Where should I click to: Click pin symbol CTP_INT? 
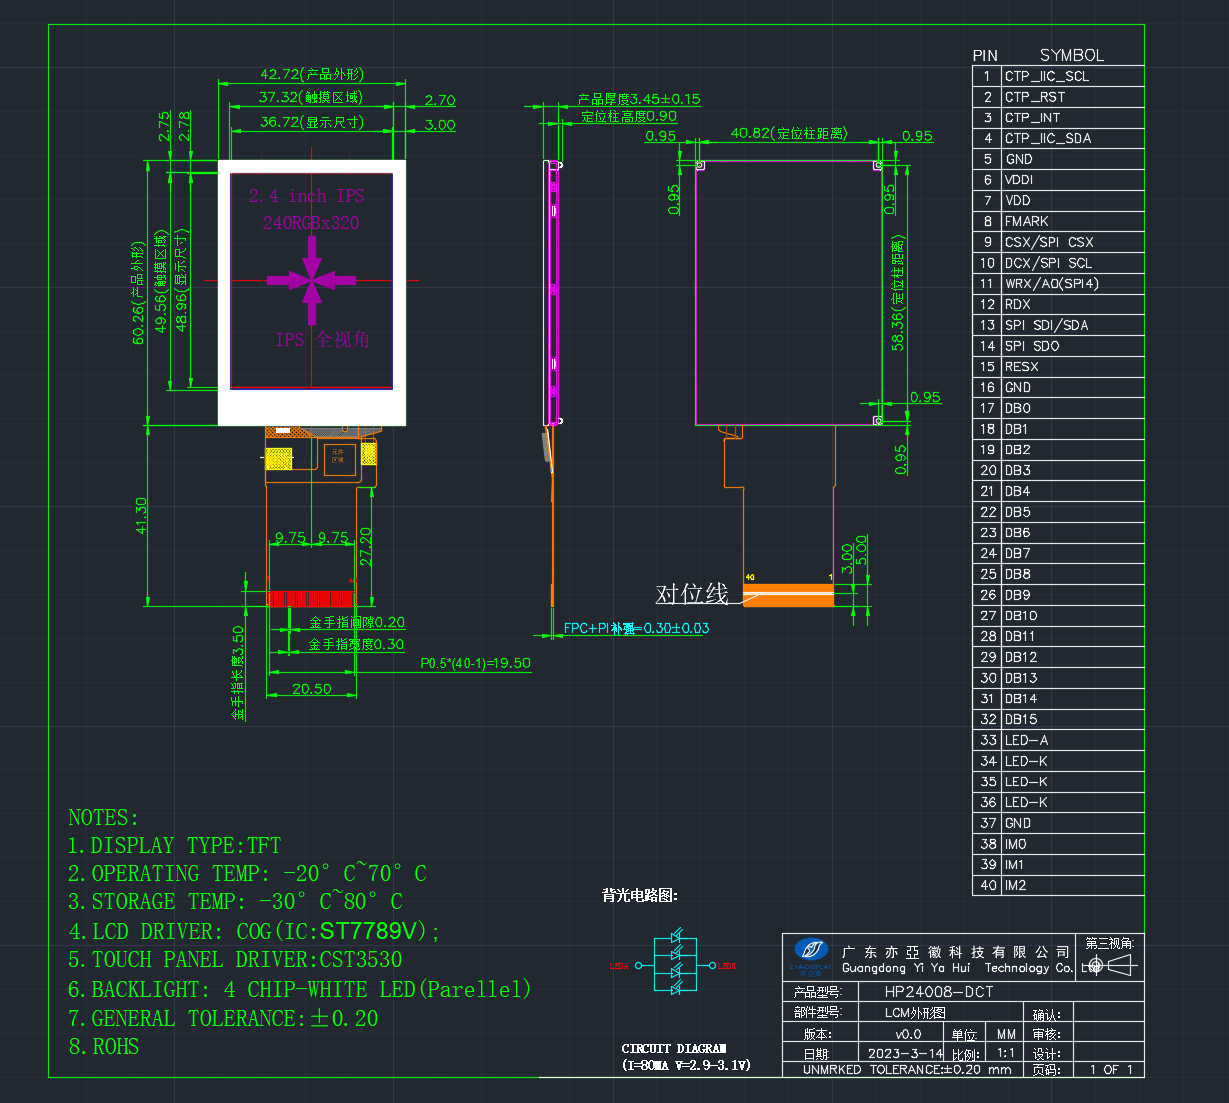(1032, 118)
